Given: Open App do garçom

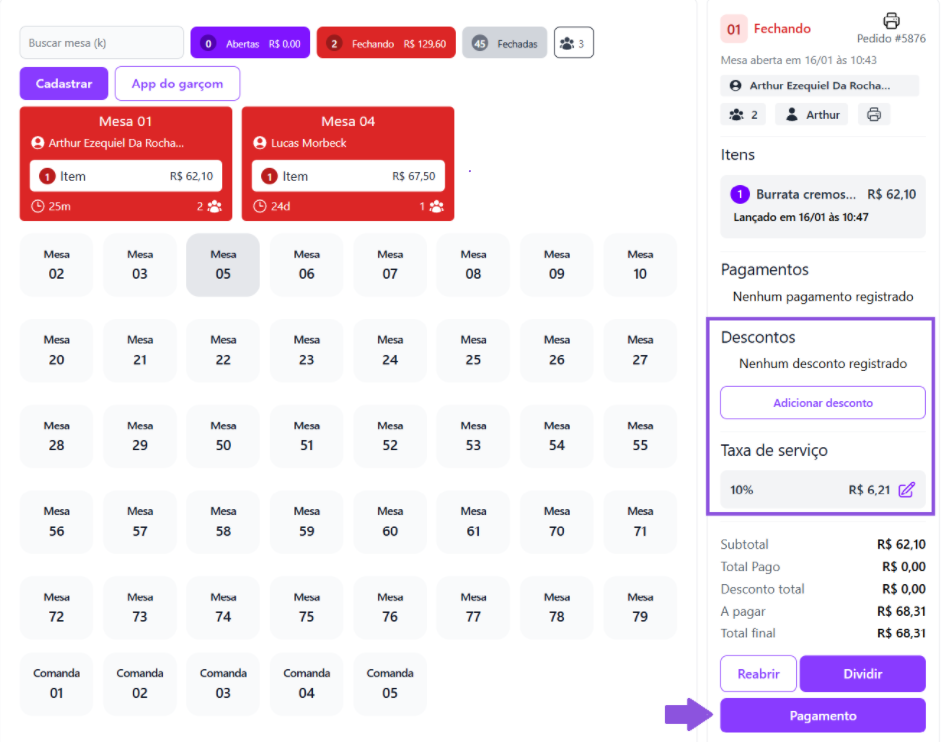Looking at the screenshot, I should tap(177, 84).
